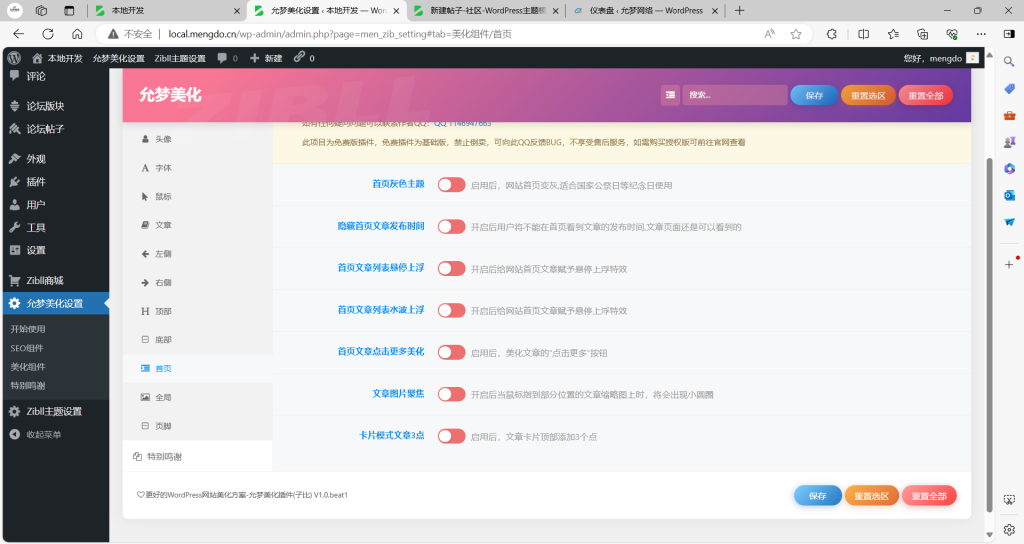Turn on 文章图片聚焦 switch

point(451,394)
